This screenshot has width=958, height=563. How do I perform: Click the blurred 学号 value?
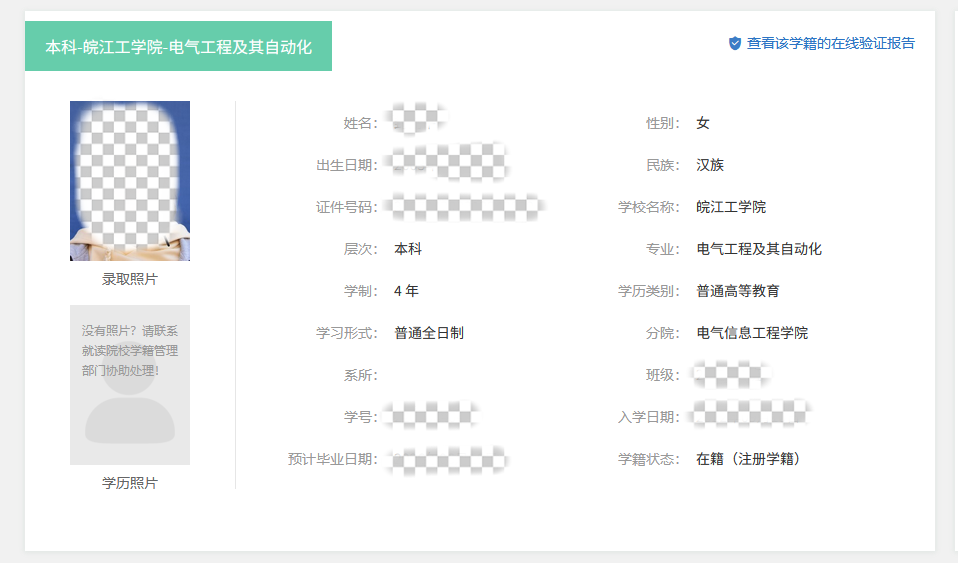pyautogui.click(x=434, y=415)
